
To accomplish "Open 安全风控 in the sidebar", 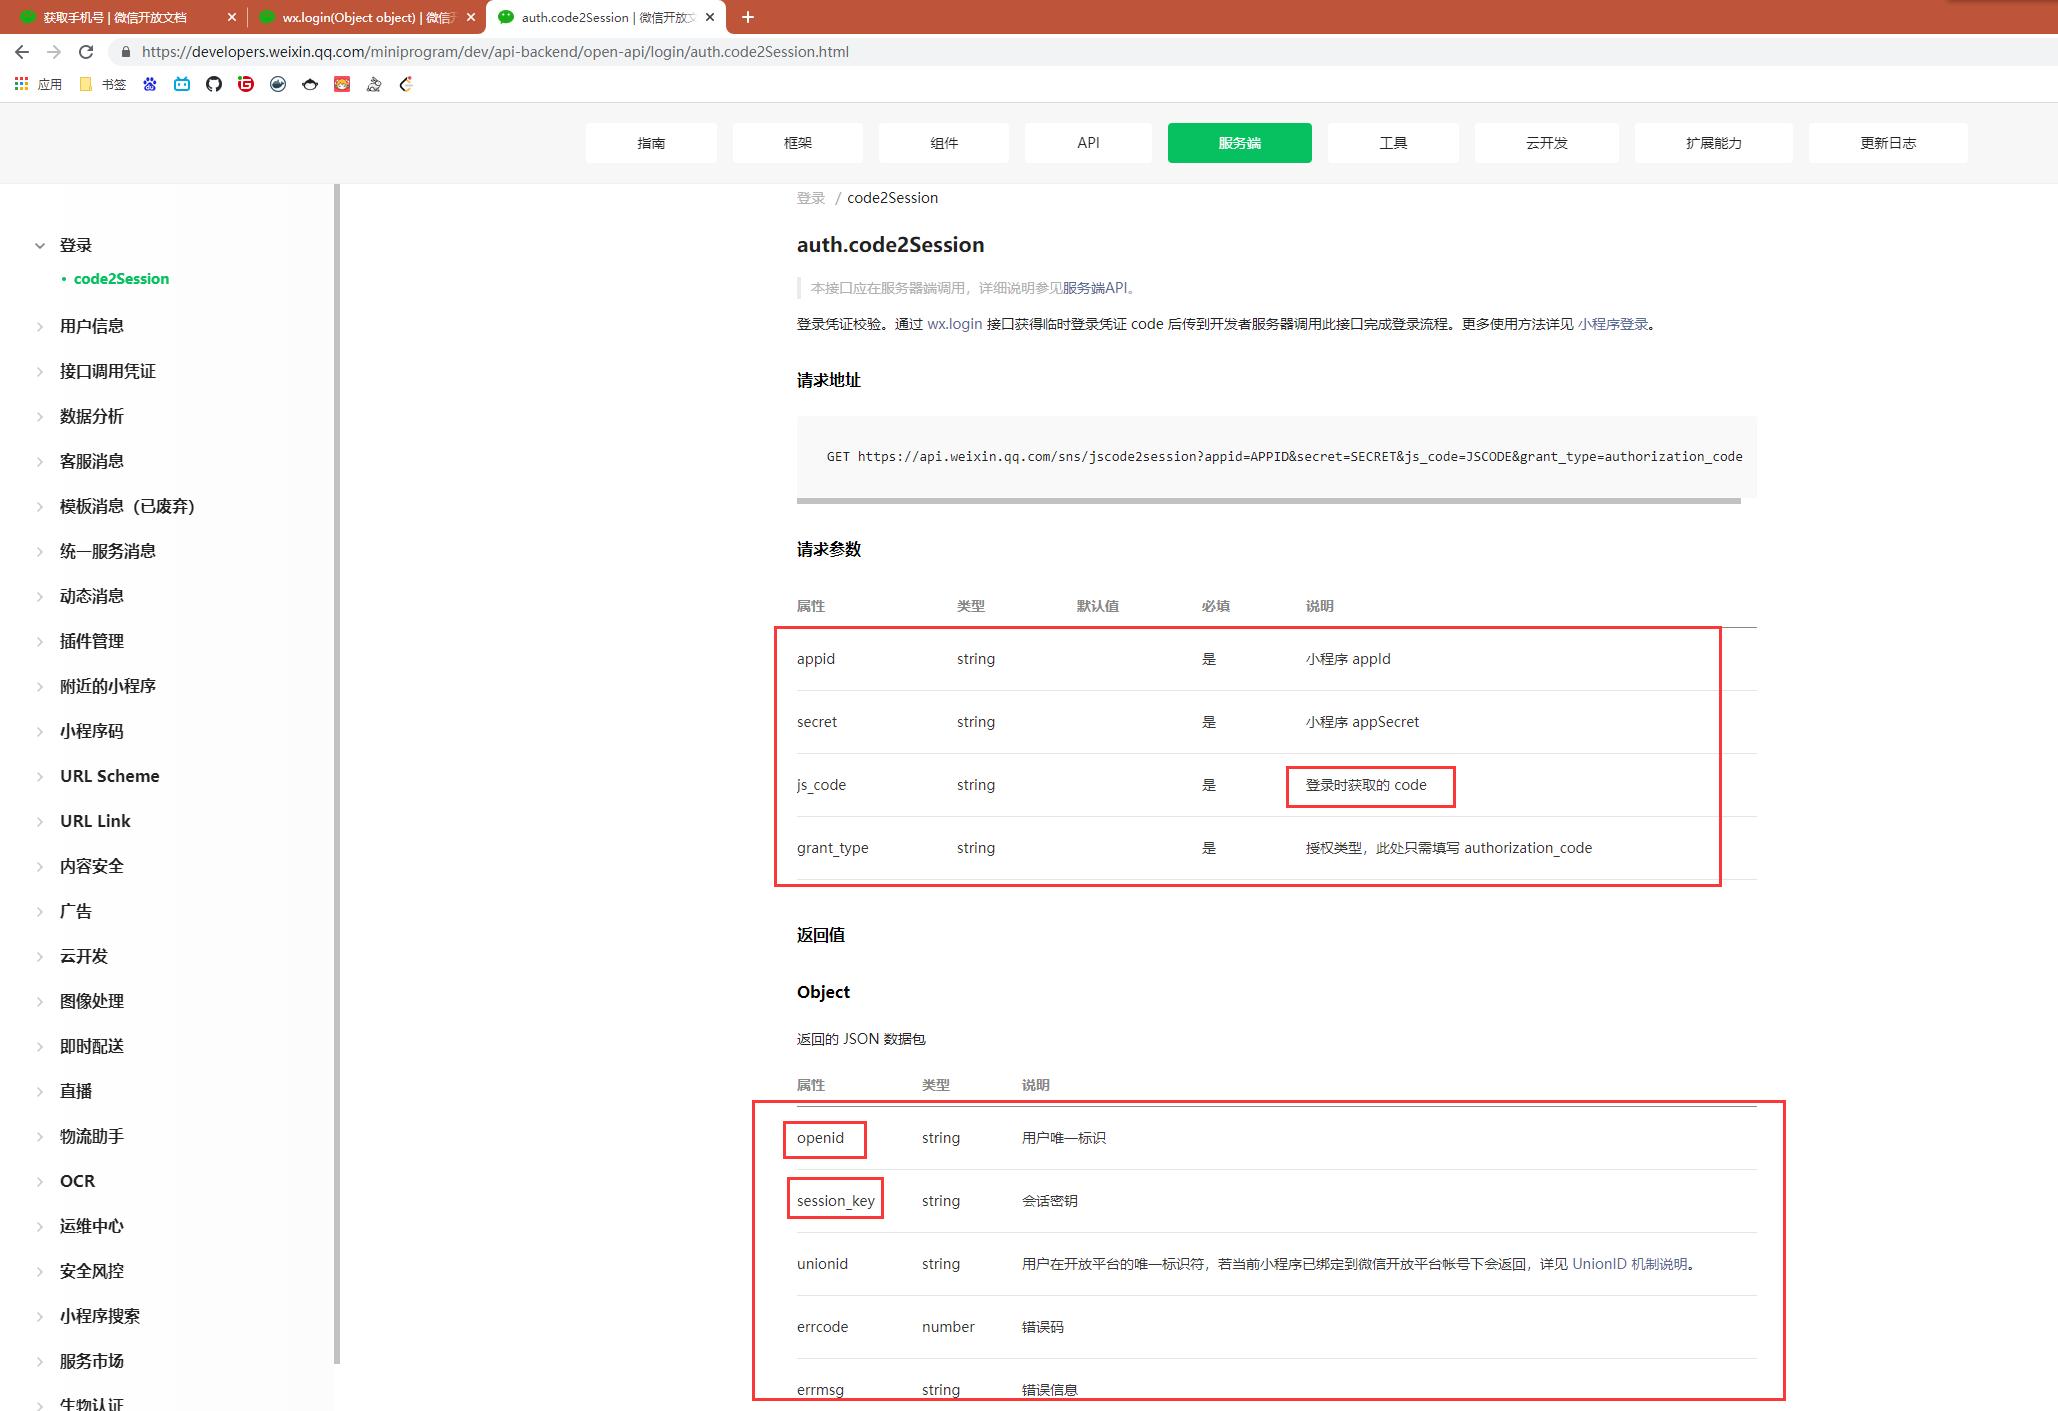I will [92, 1271].
